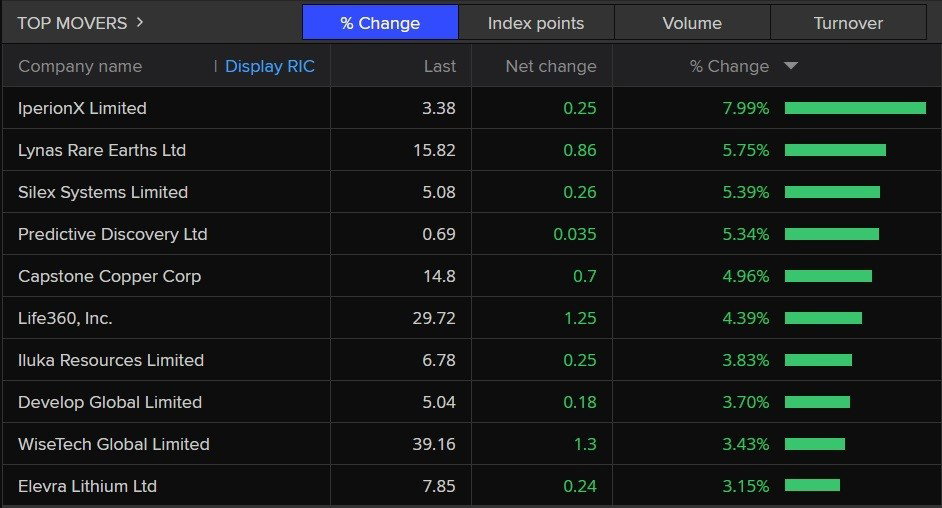The width and height of the screenshot is (942, 508).
Task: Click IperionX last price 3.38
Action: tap(439, 108)
